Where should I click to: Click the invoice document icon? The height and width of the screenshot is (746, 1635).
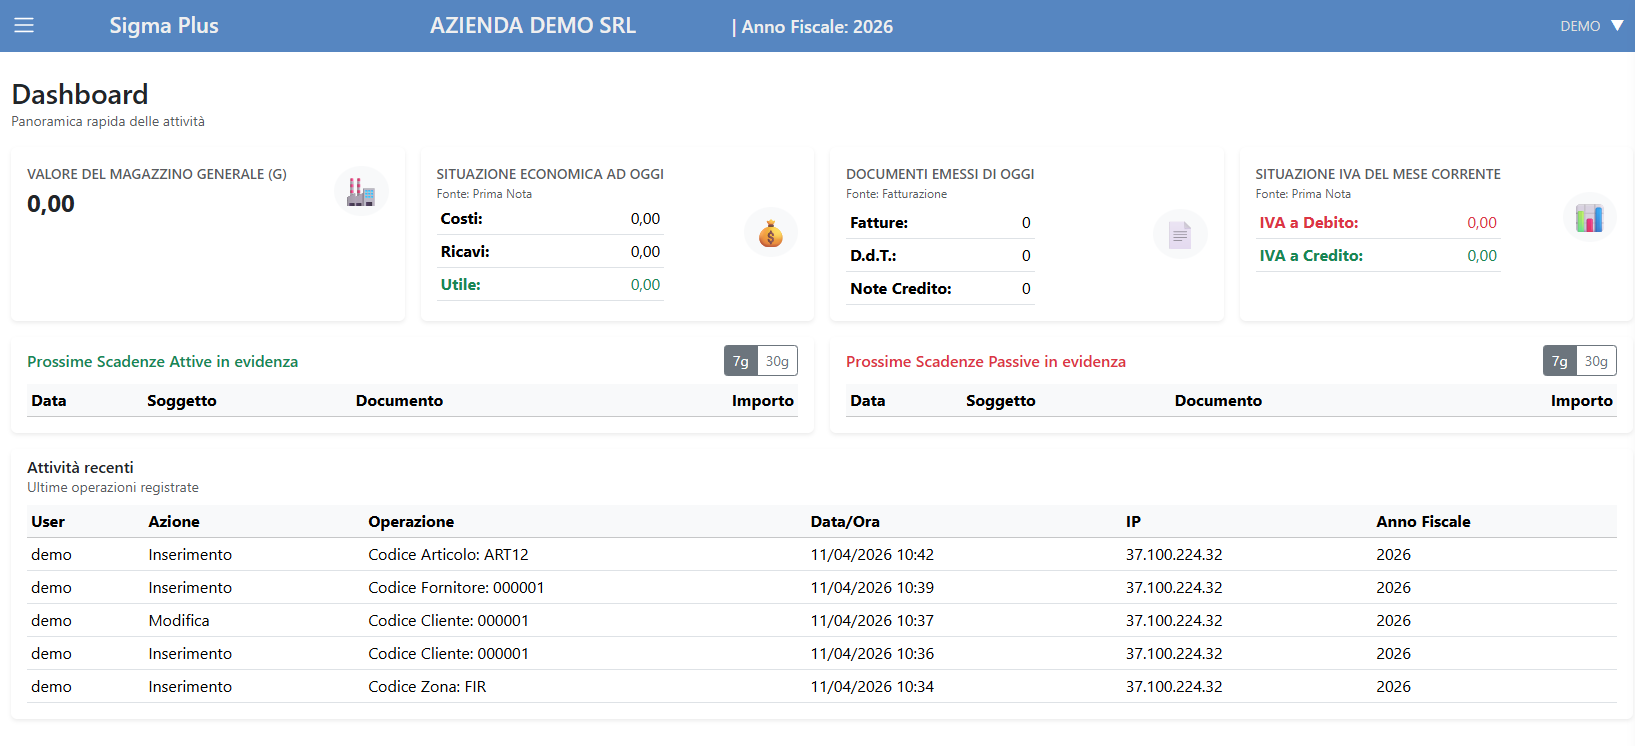point(1180,235)
